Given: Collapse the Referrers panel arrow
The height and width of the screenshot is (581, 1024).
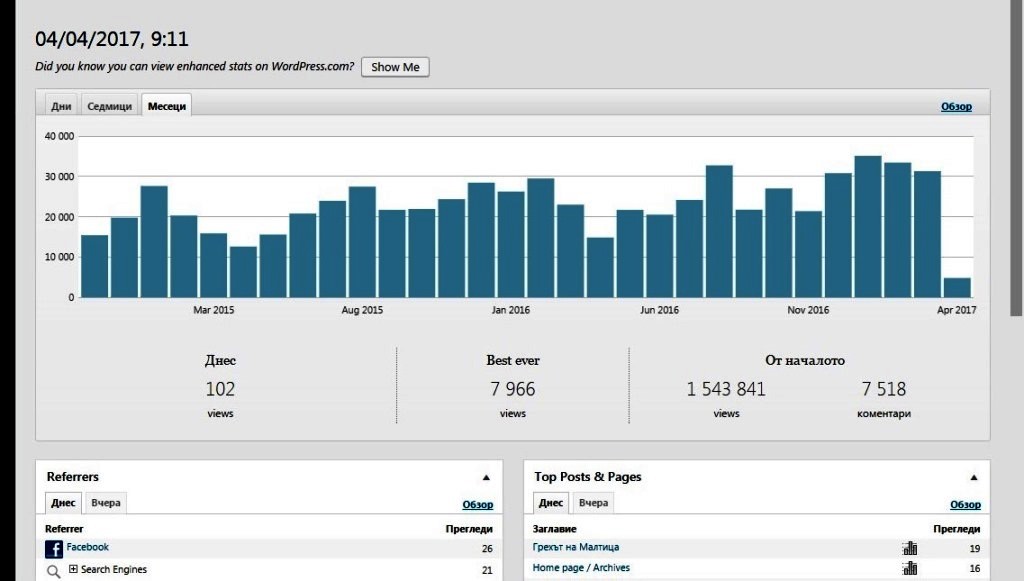Looking at the screenshot, I should tap(486, 478).
